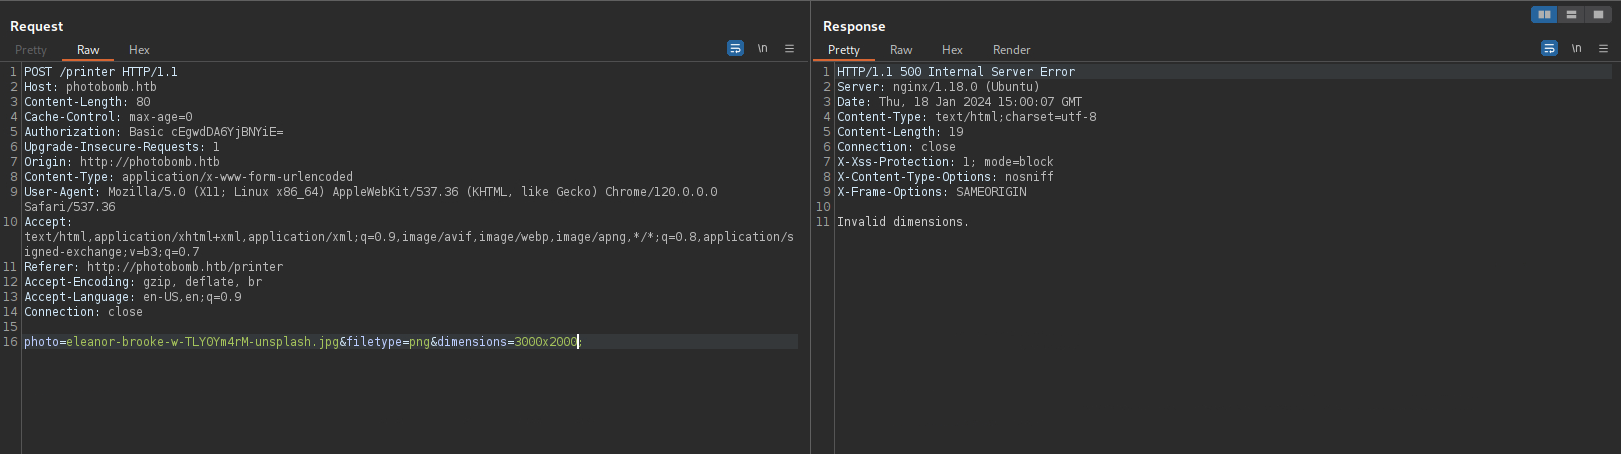The image size is (1621, 454).
Task: Switch Response view to the Hex tab
Action: click(952, 50)
